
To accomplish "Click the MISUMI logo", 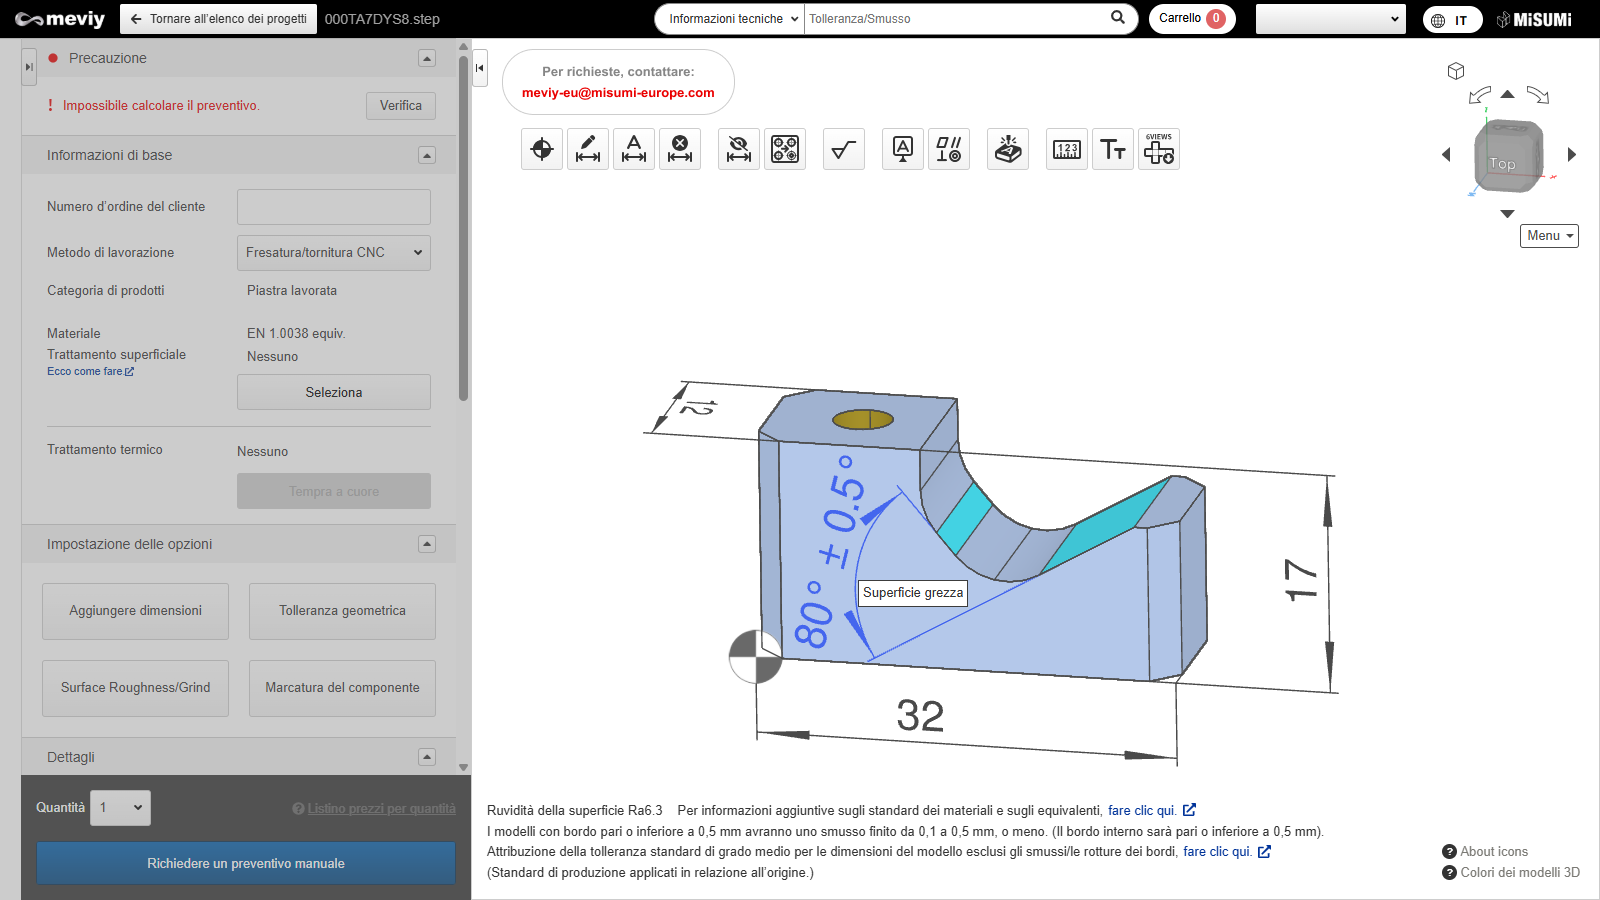I will click(1534, 19).
